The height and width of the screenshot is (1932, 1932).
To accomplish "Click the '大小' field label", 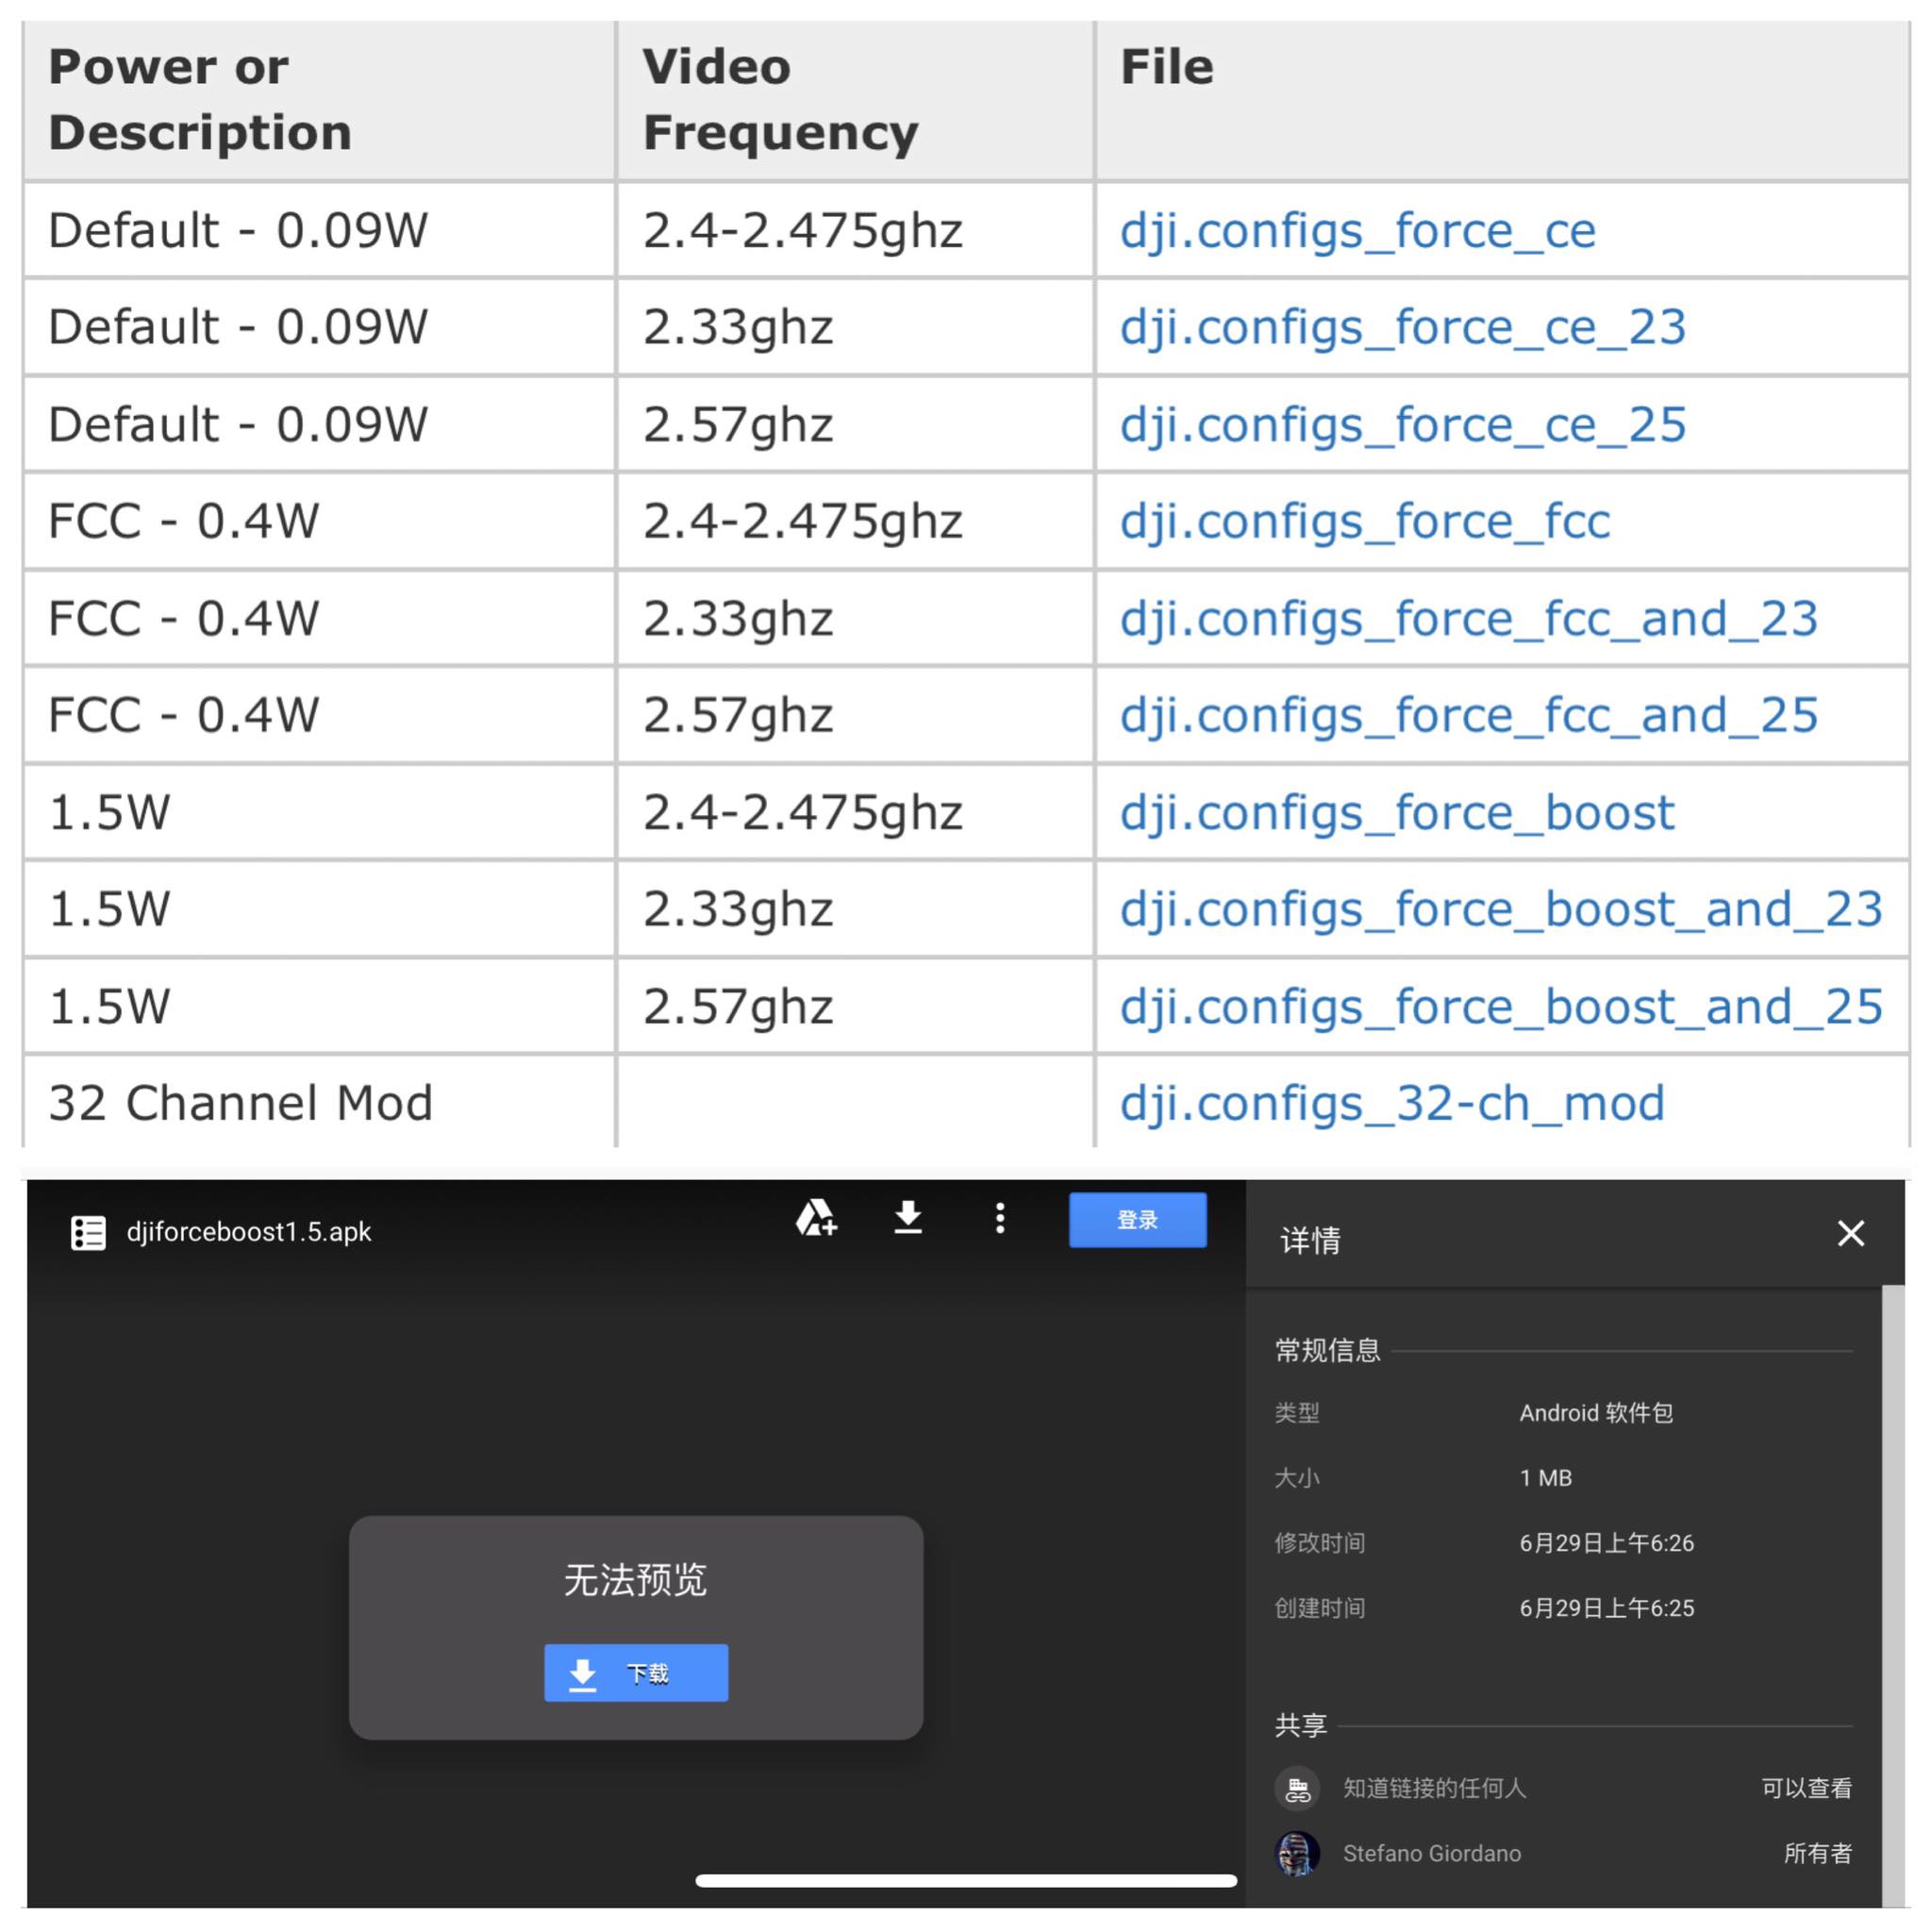I will click(1297, 1478).
